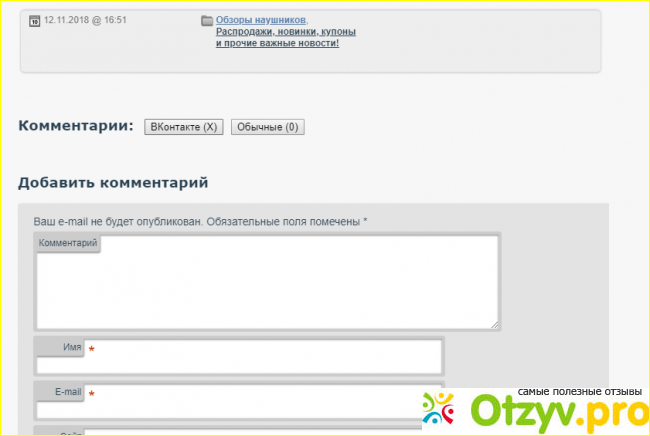Switch to the ВКонтакте (X) comments tab

click(x=184, y=127)
